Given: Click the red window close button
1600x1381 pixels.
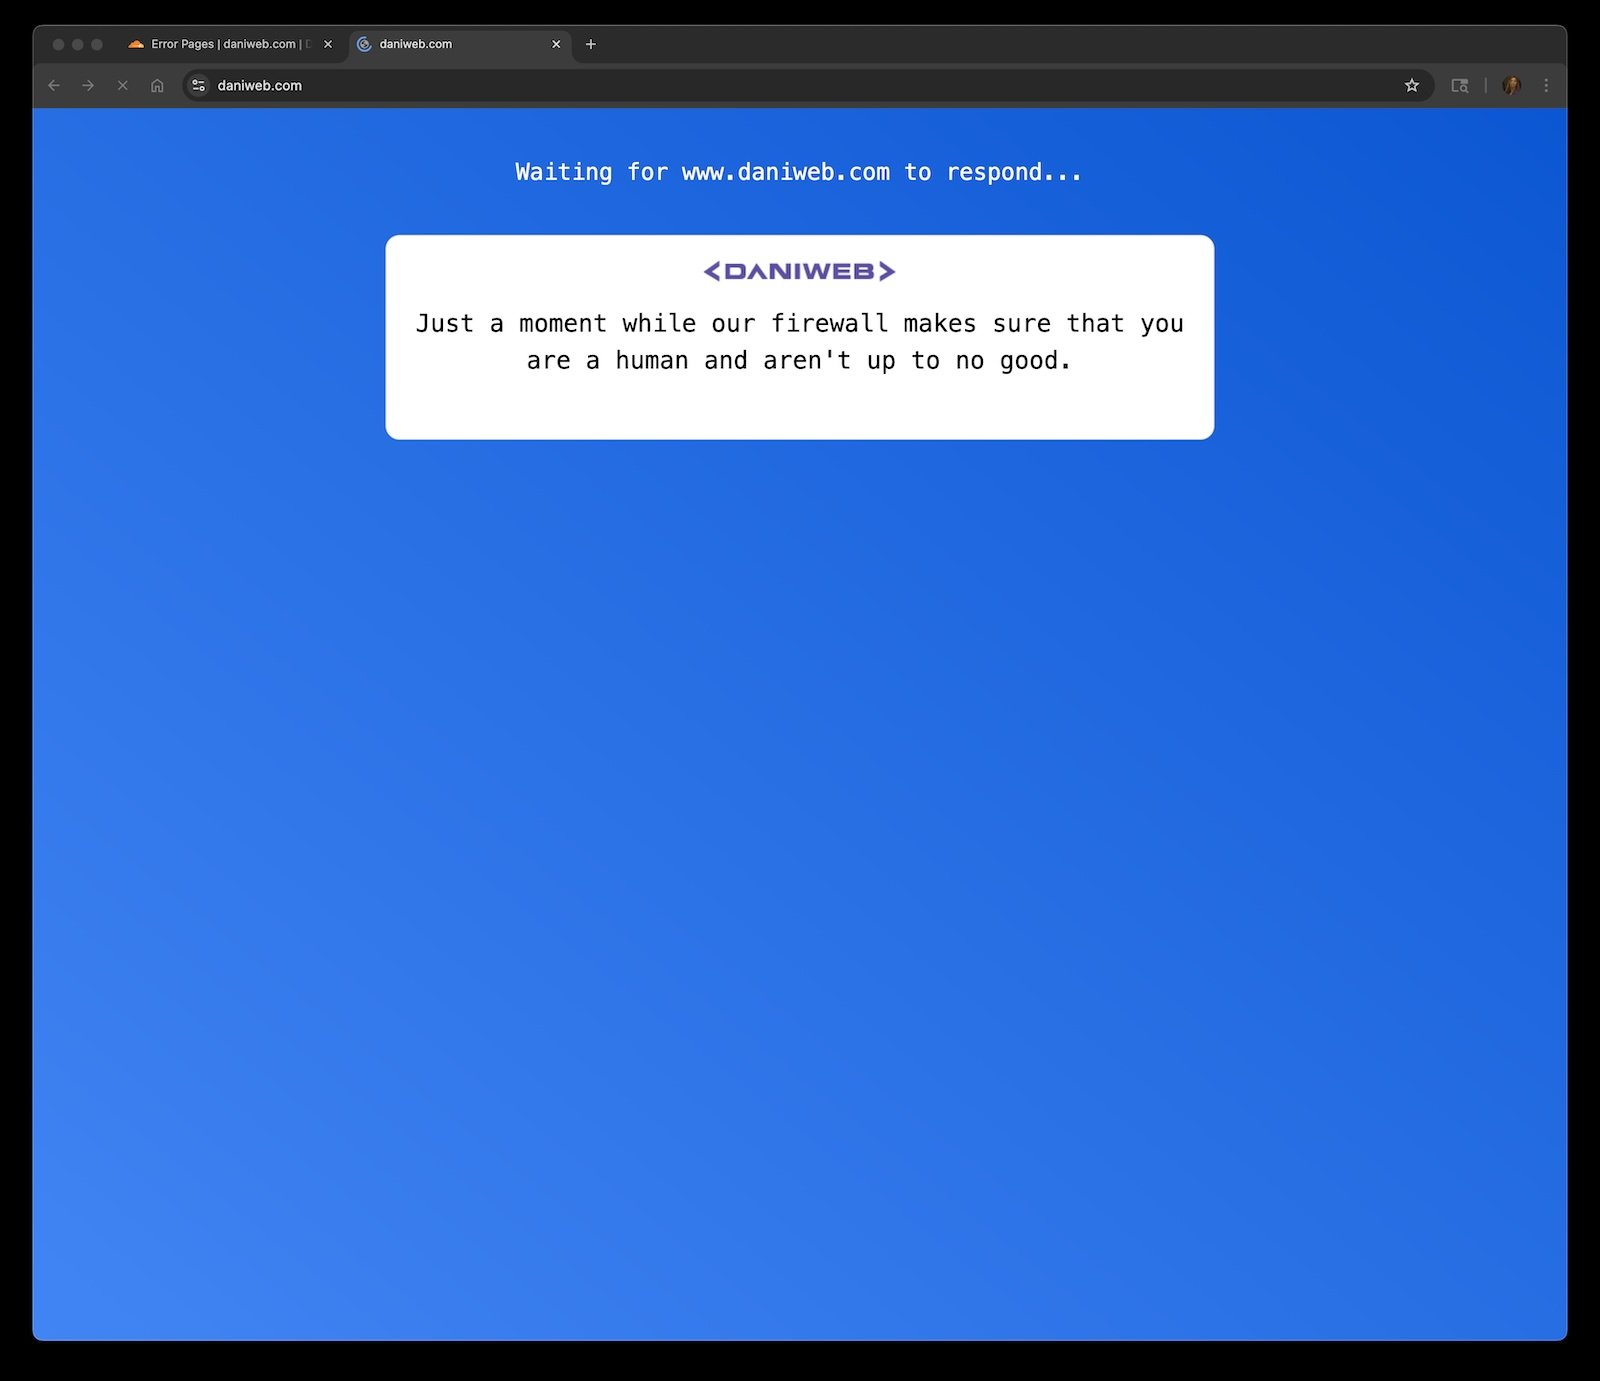Looking at the screenshot, I should (x=58, y=44).
